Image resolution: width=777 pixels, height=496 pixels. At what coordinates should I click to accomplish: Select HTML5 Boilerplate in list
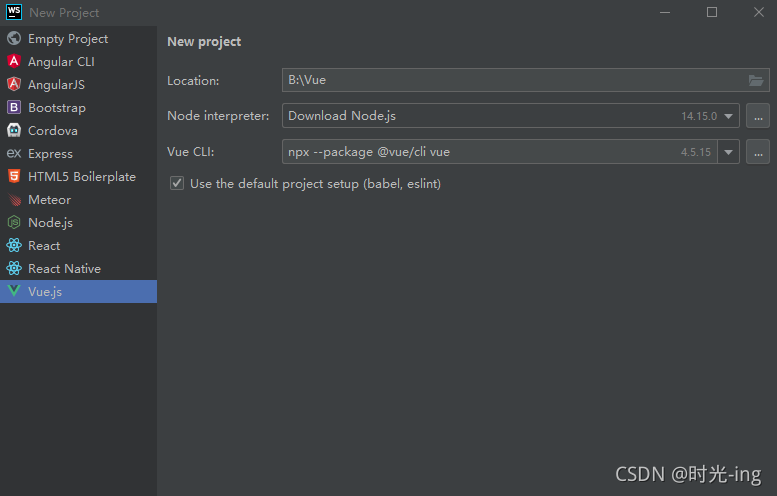click(78, 176)
